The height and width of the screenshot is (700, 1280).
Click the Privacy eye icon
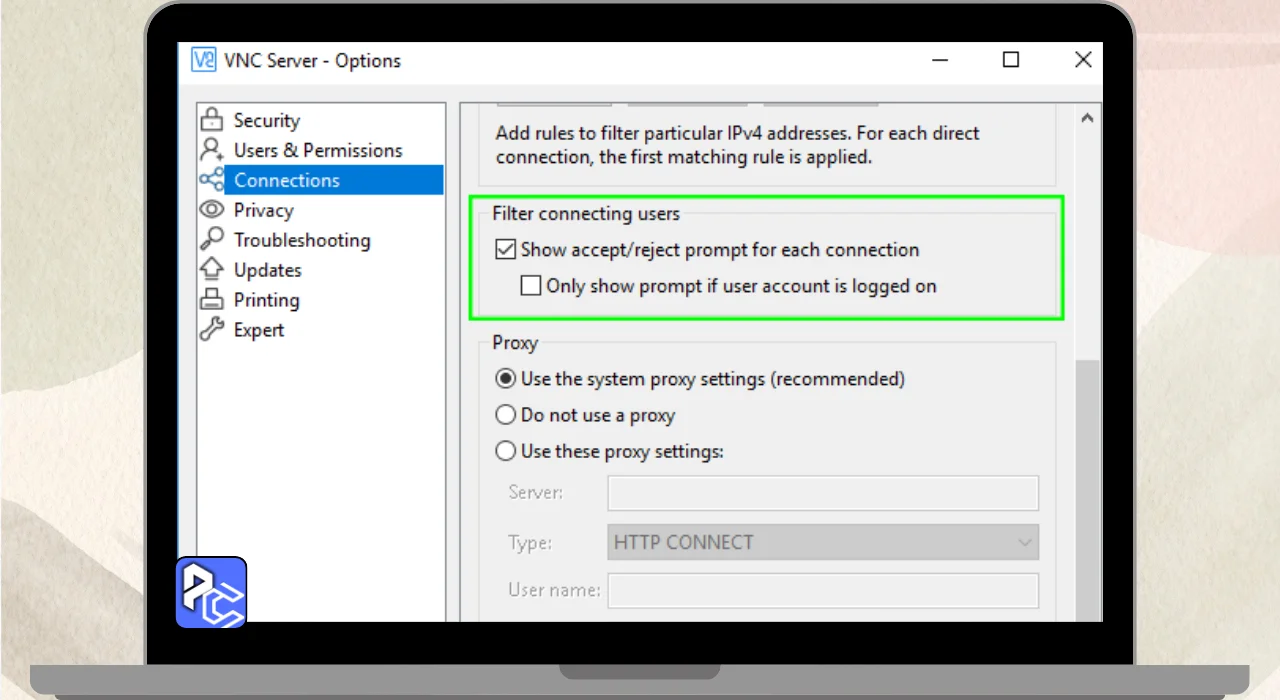point(211,210)
